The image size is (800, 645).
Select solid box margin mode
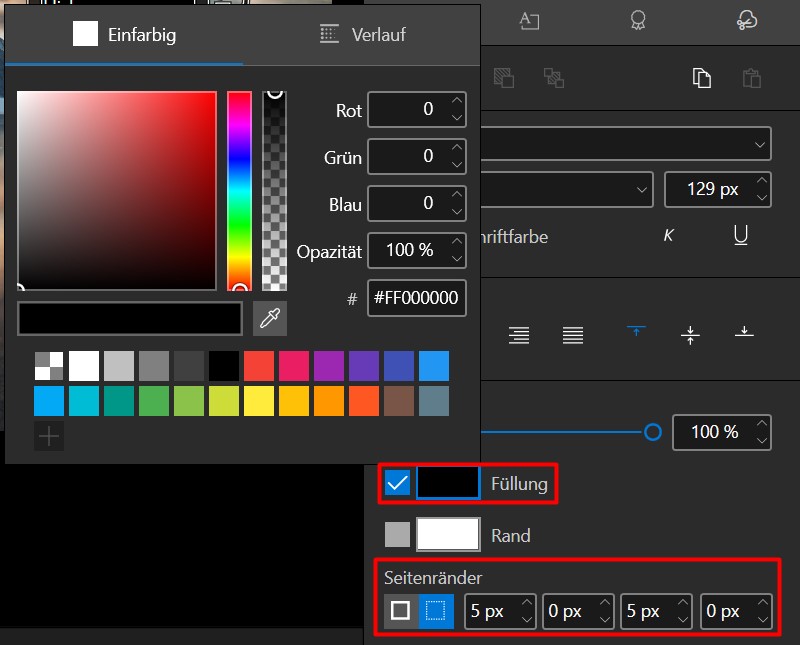401,611
